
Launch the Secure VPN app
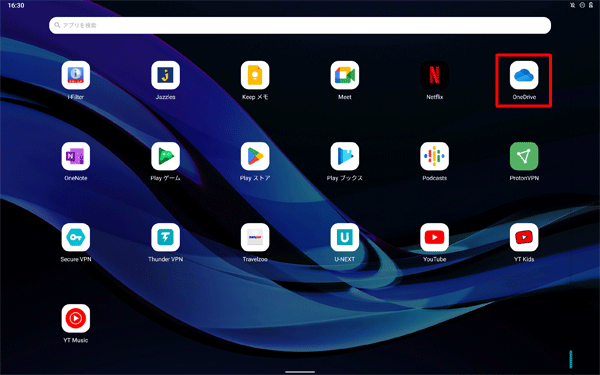(76, 237)
